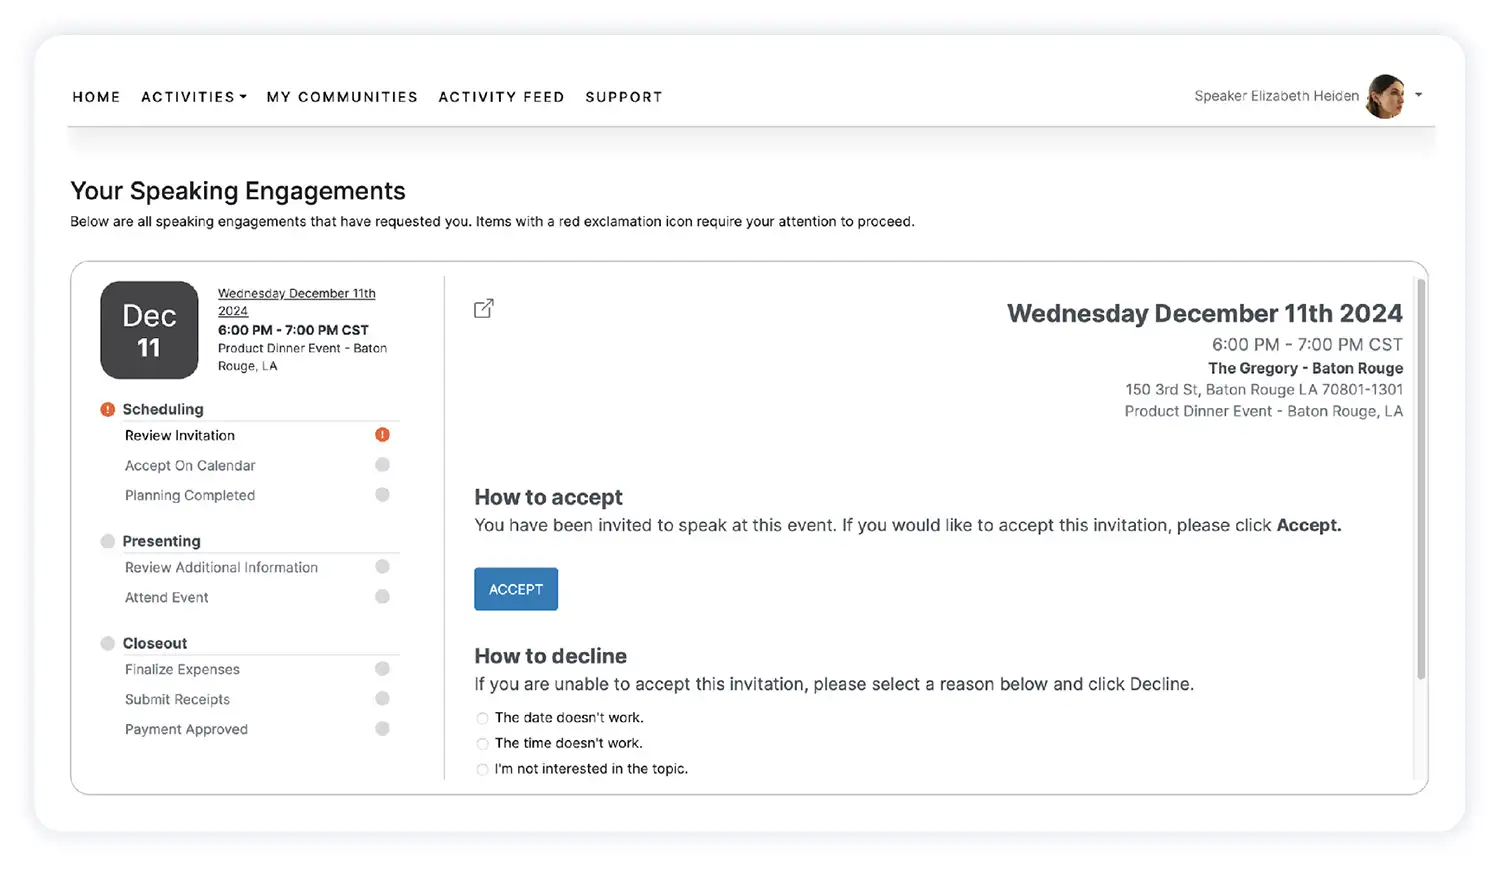Choose "I'm not interested in the topic" option

483,770
